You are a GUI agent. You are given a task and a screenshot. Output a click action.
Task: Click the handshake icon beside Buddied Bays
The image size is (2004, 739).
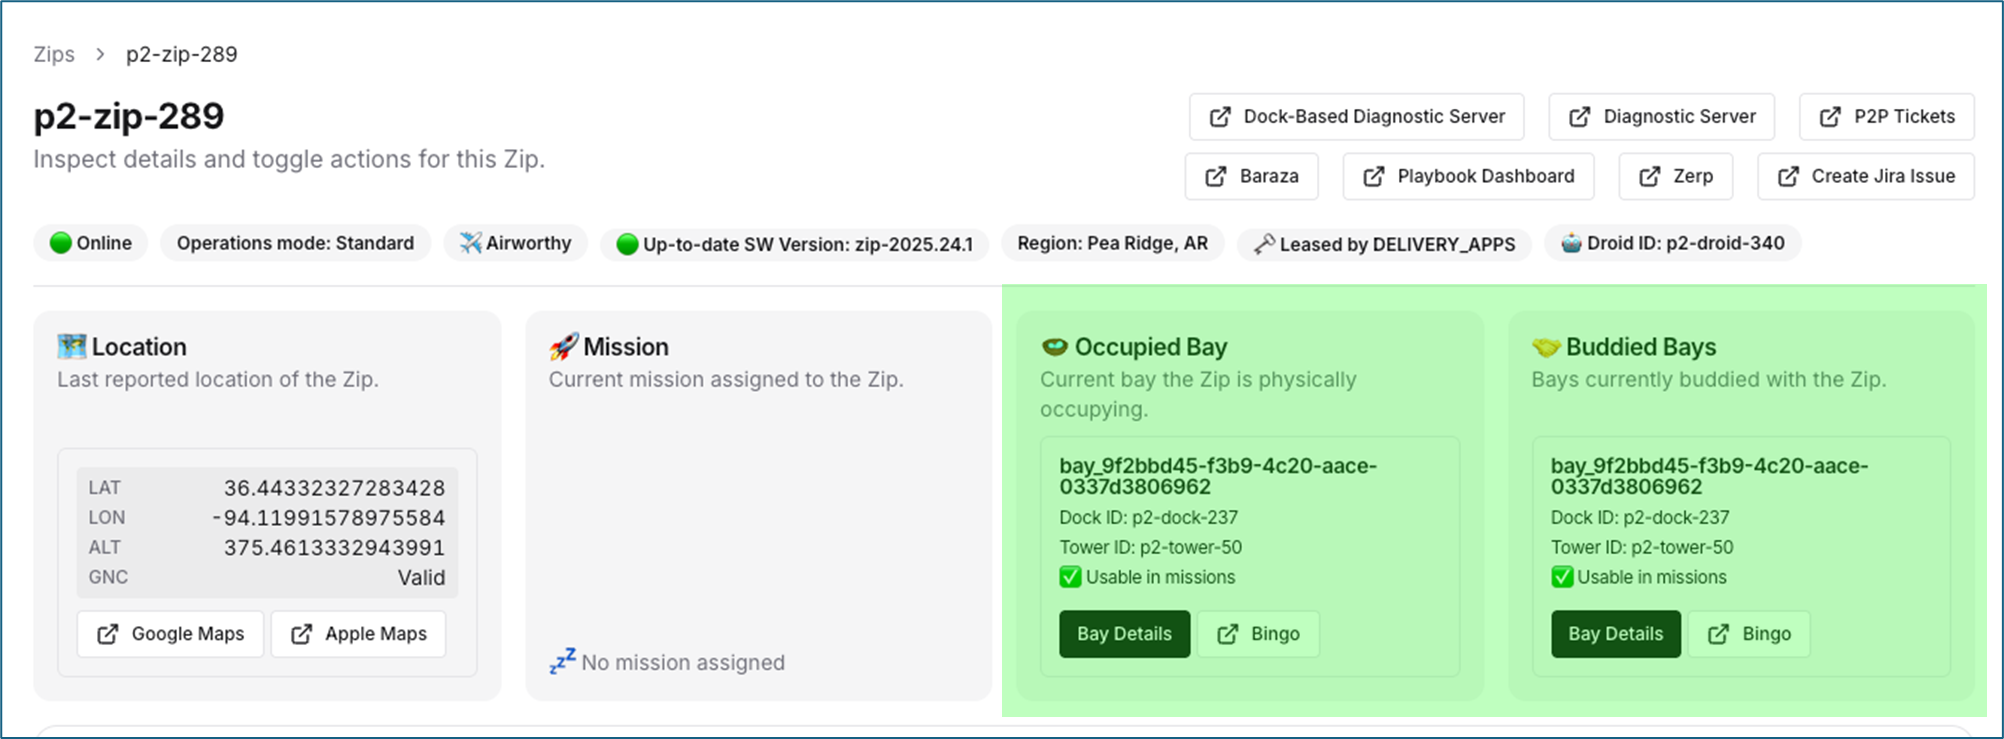pyautogui.click(x=1546, y=347)
